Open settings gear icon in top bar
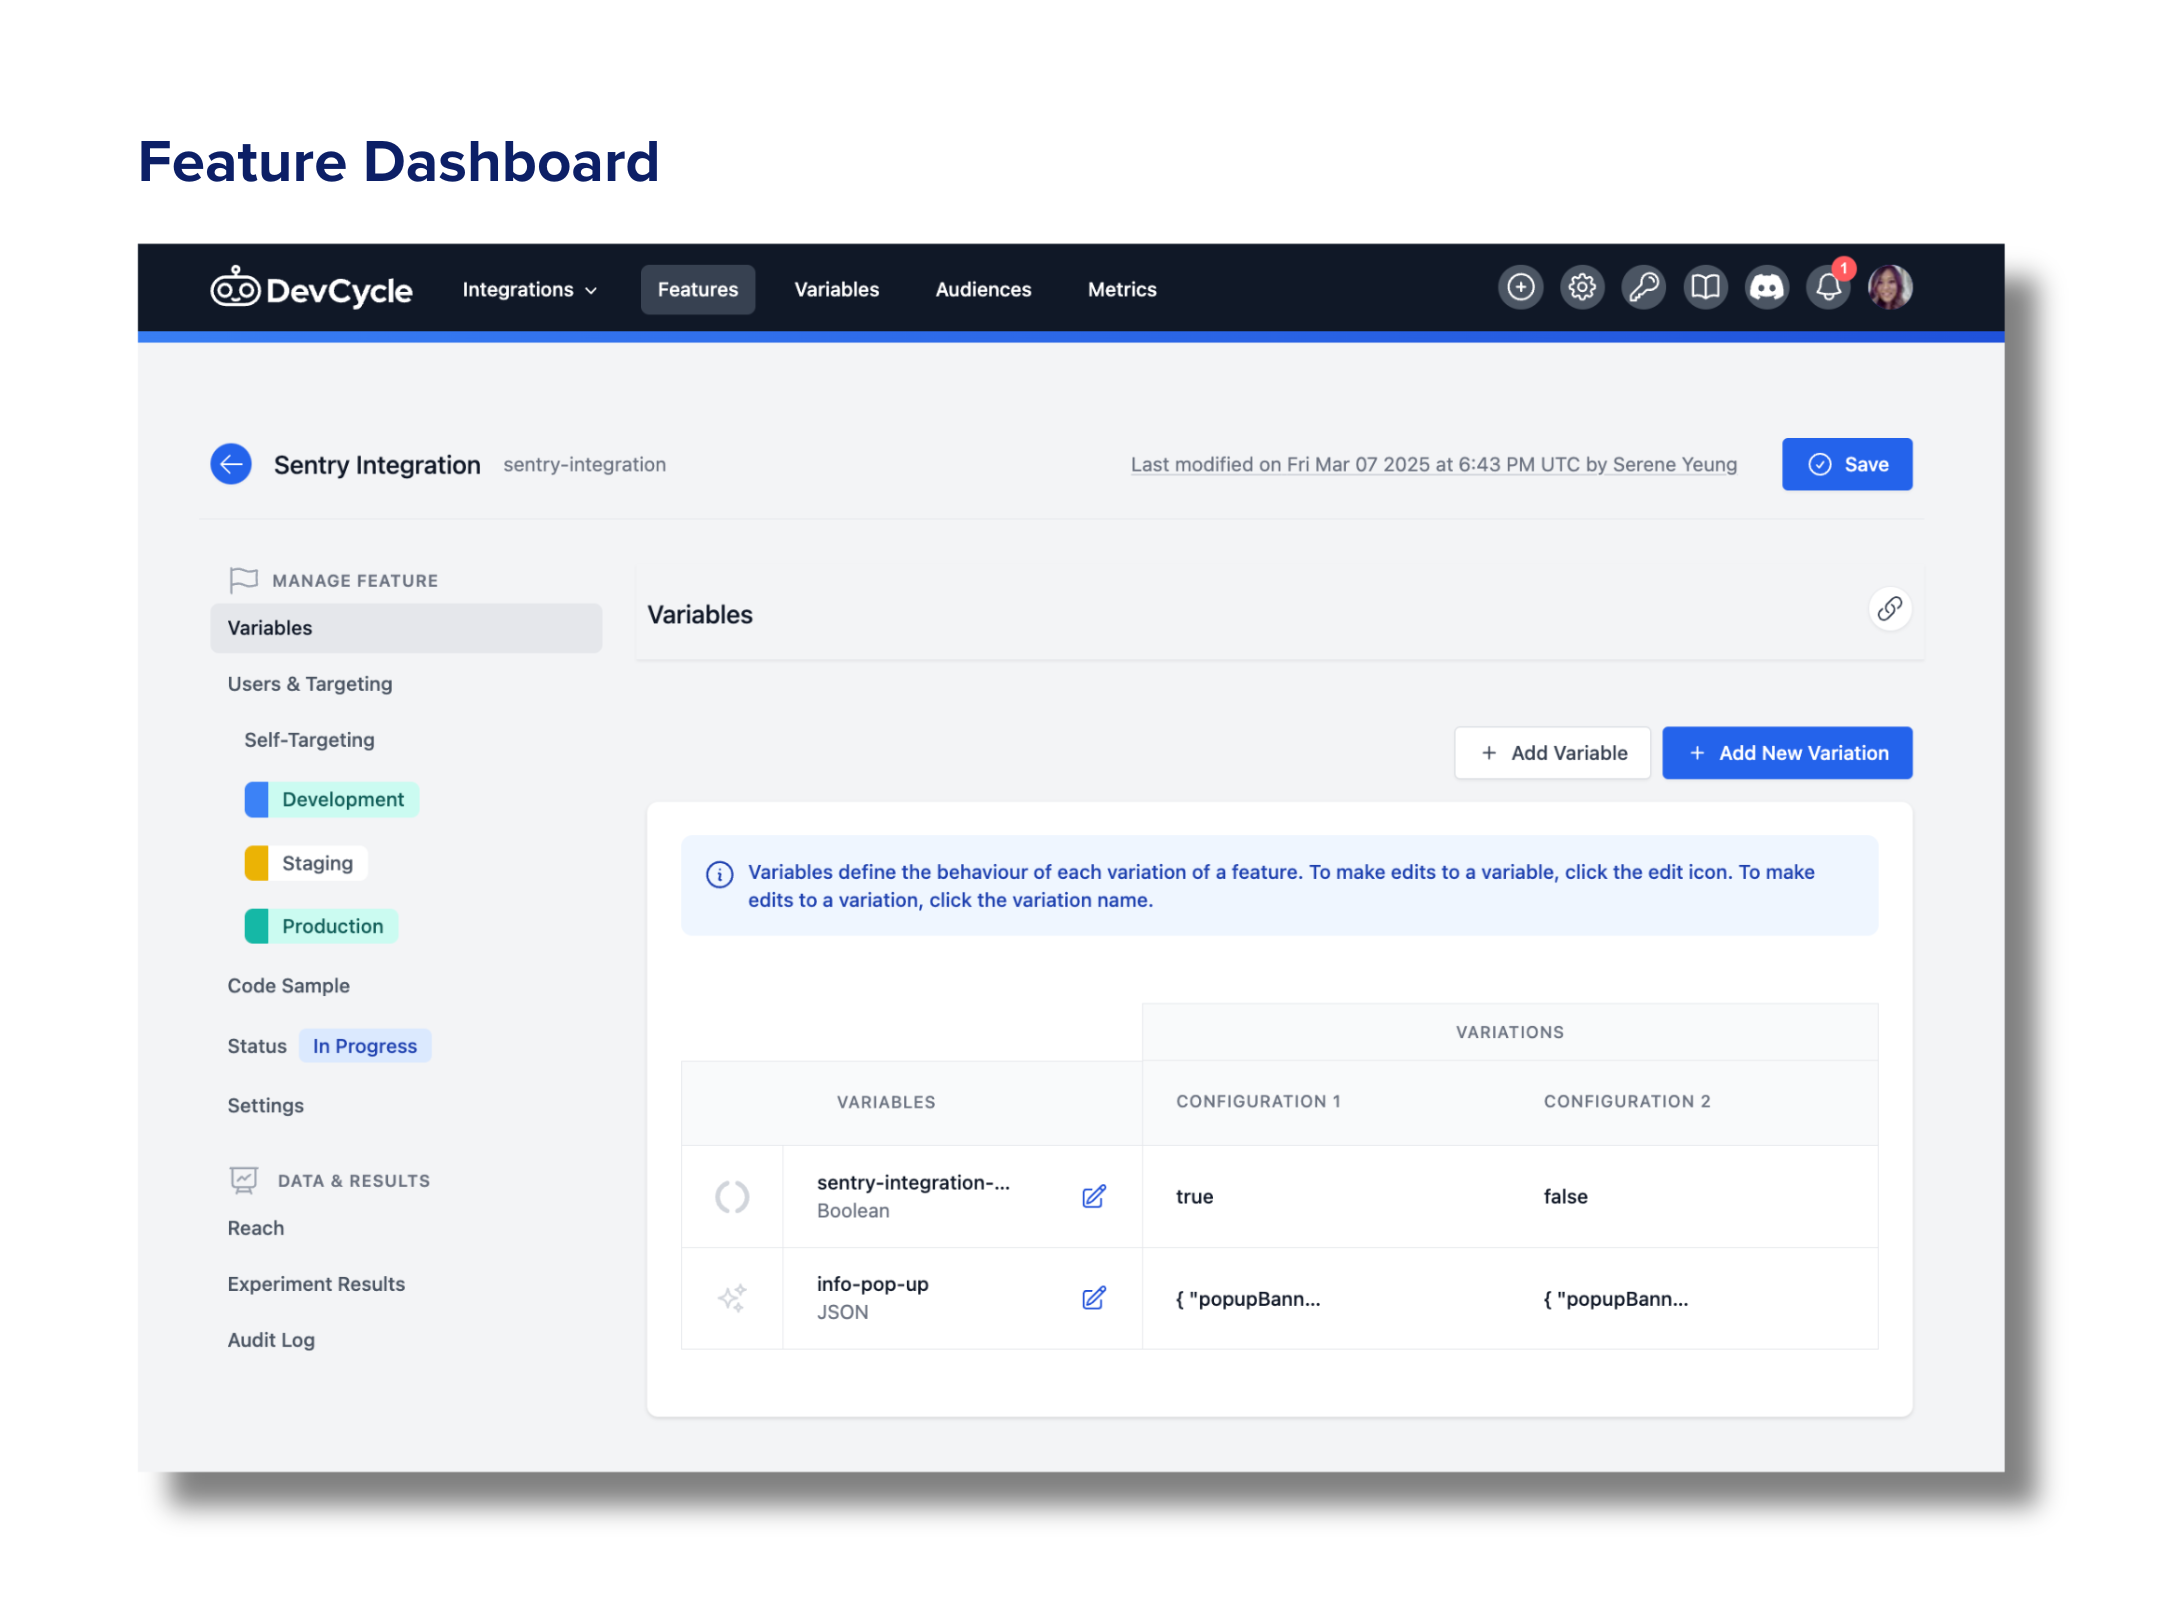2174x1602 pixels. coord(1581,288)
